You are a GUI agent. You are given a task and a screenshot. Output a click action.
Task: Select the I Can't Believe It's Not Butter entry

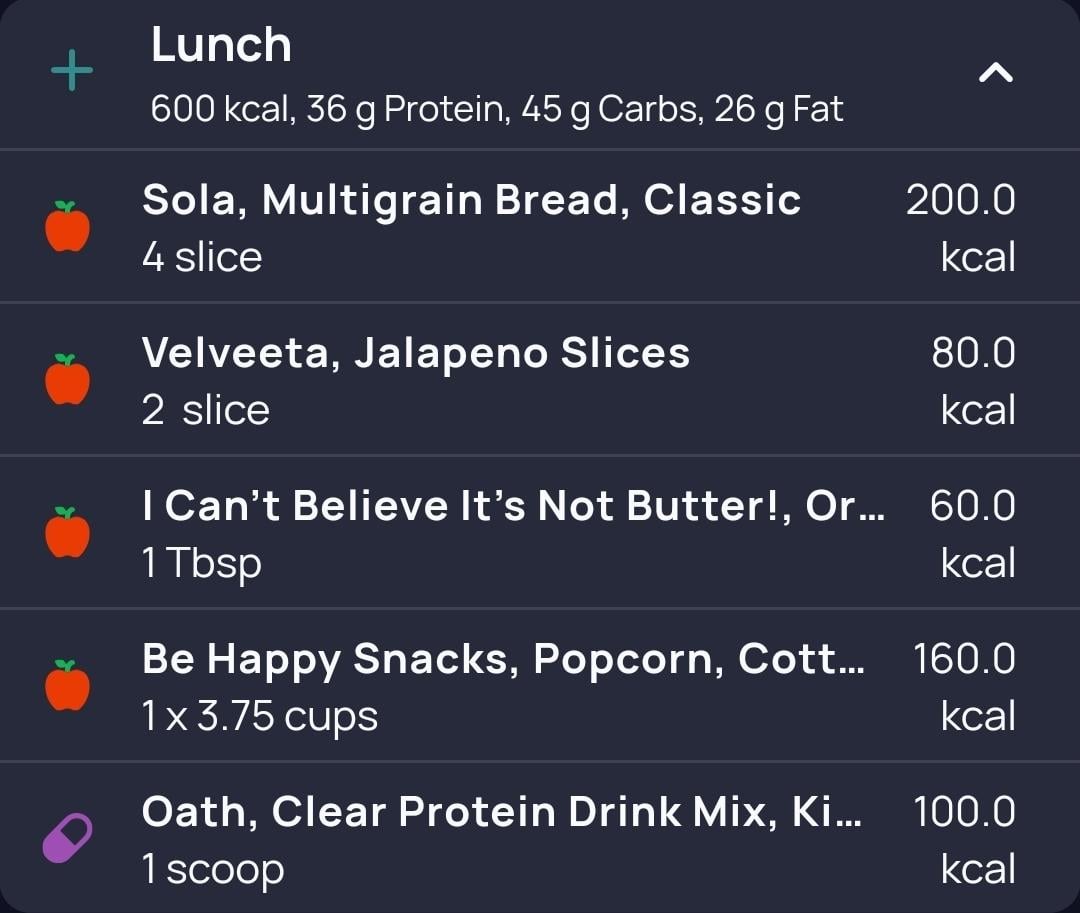513,506
